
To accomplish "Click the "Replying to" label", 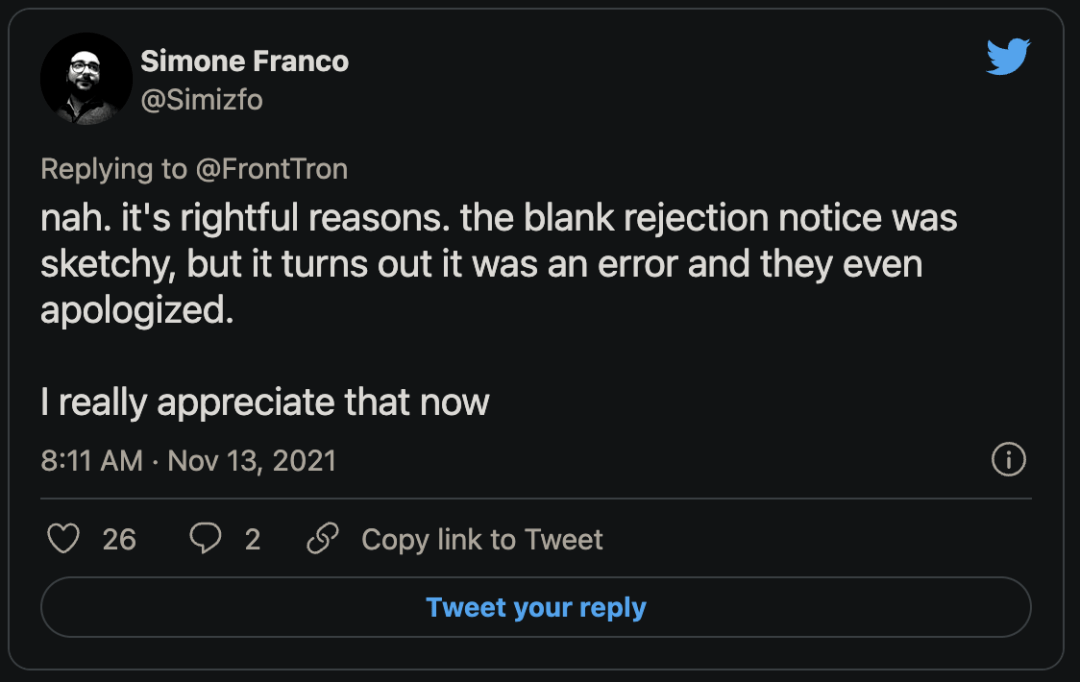I will [x=113, y=169].
